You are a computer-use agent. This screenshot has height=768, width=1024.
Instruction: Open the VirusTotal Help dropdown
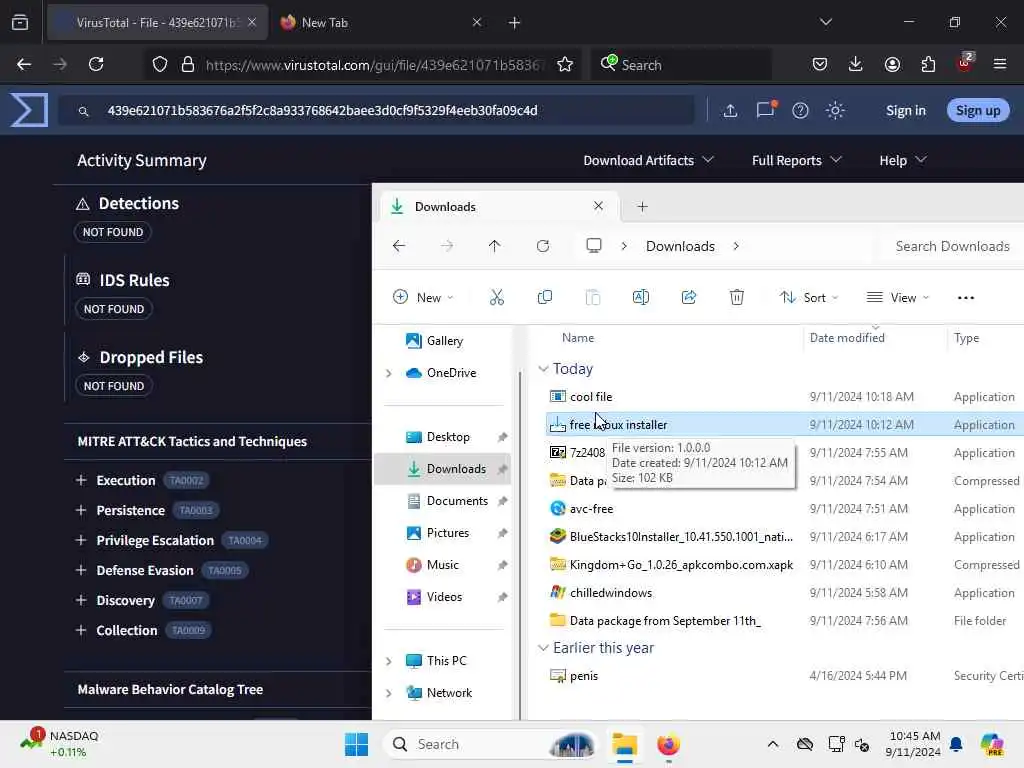click(903, 160)
